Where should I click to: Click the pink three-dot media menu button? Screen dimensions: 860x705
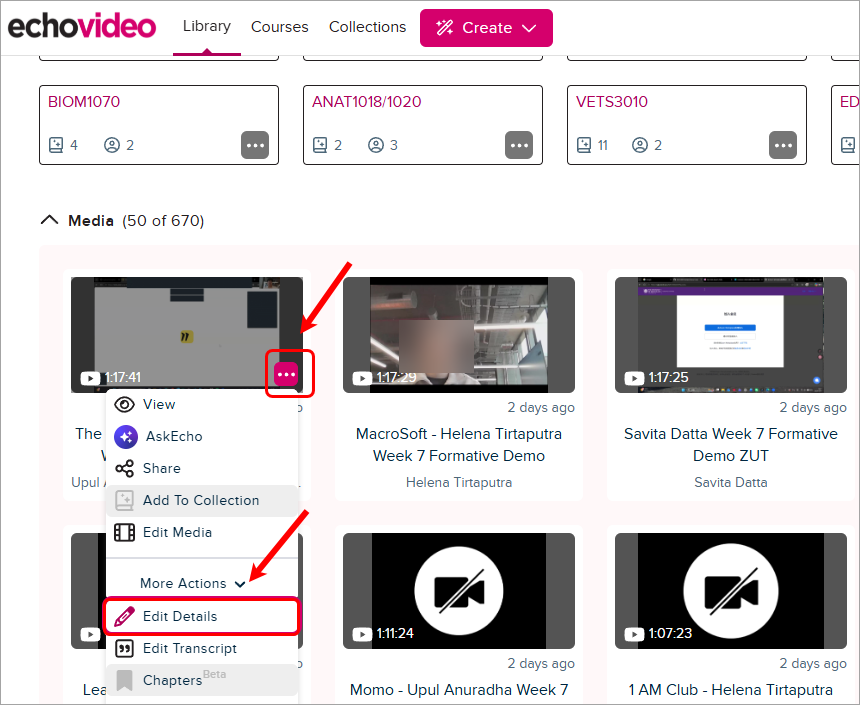(x=286, y=374)
